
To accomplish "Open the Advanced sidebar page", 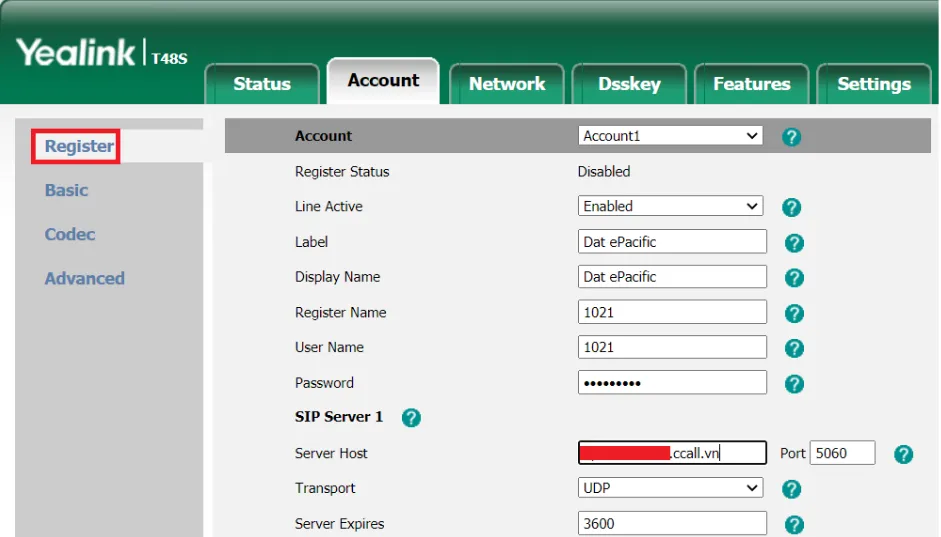I will point(85,278).
